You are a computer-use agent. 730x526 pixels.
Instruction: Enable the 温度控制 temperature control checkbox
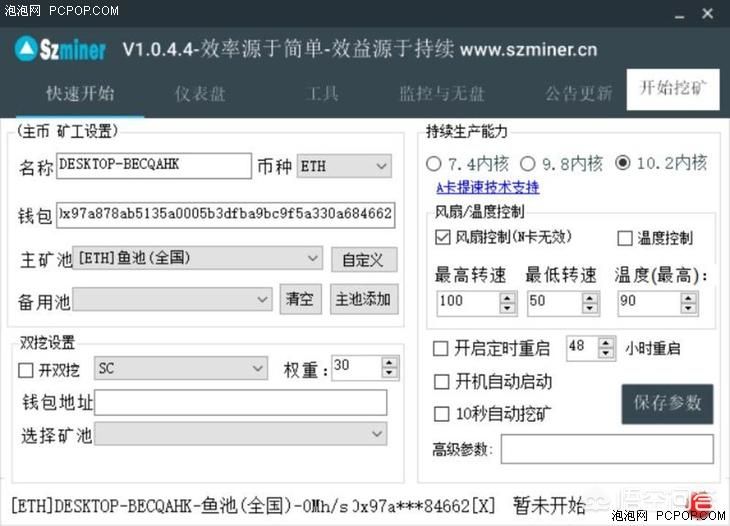pos(625,238)
